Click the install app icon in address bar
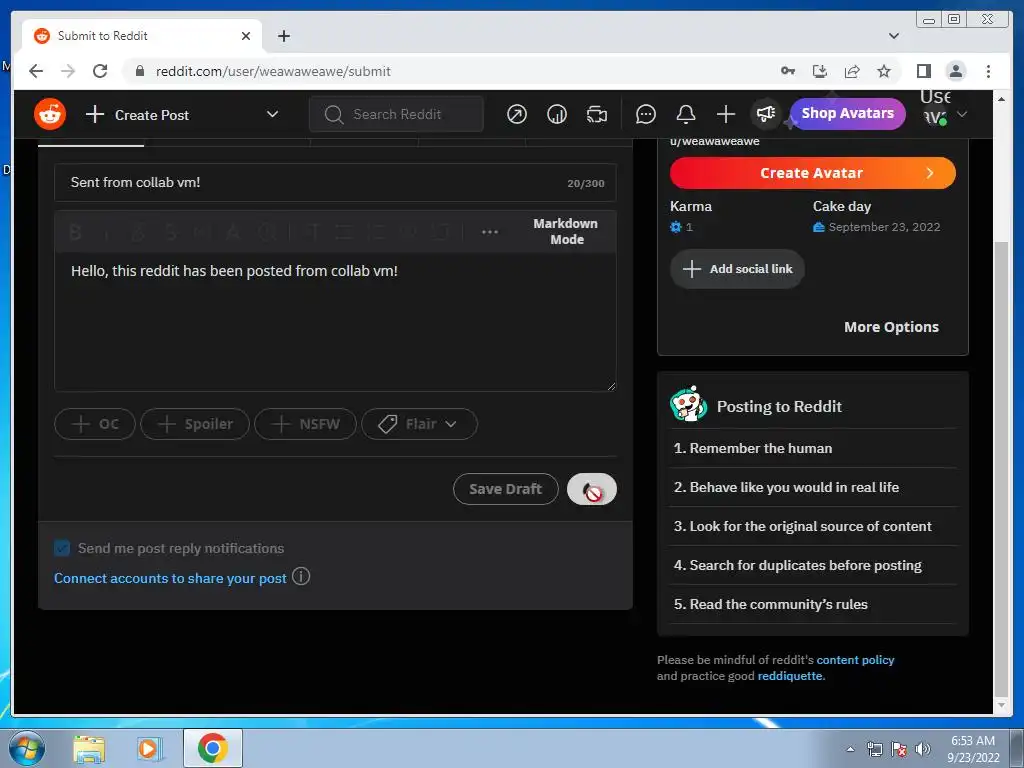The height and width of the screenshot is (768, 1024). pyautogui.click(x=820, y=71)
